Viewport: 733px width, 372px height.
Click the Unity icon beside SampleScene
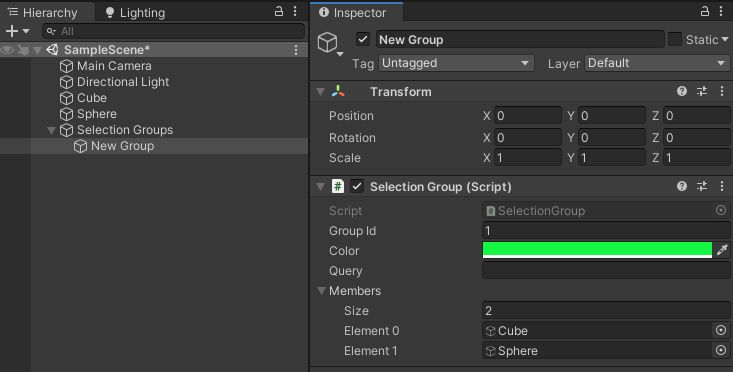pyautogui.click(x=52, y=50)
